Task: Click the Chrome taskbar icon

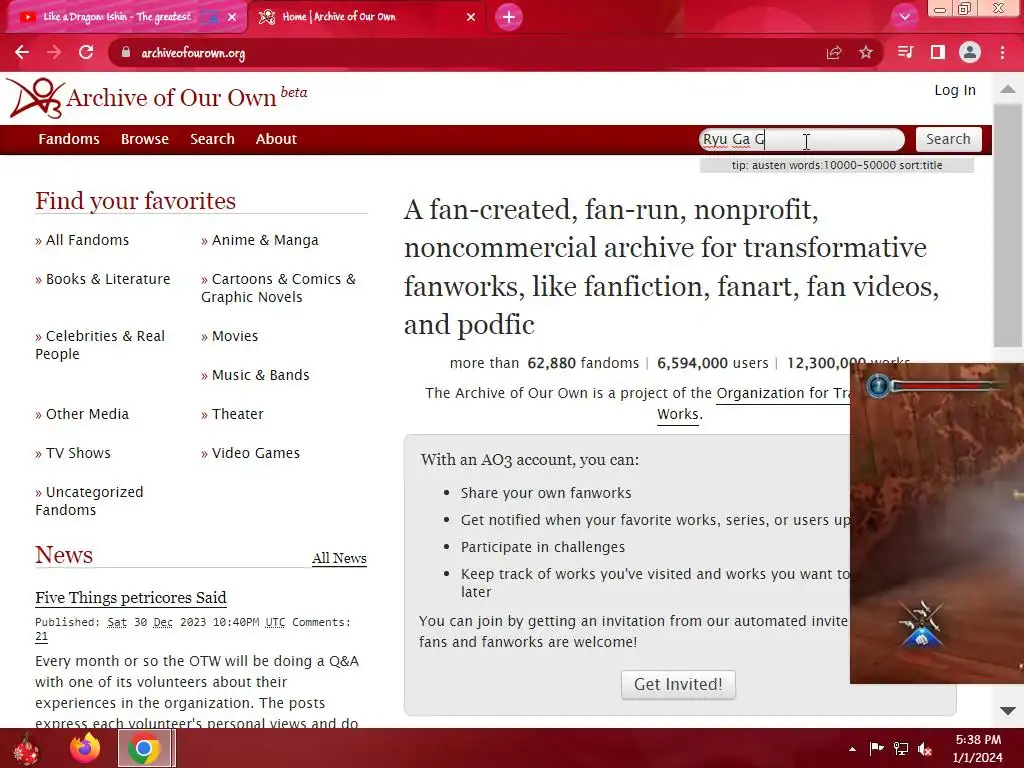Action: pyautogui.click(x=144, y=748)
